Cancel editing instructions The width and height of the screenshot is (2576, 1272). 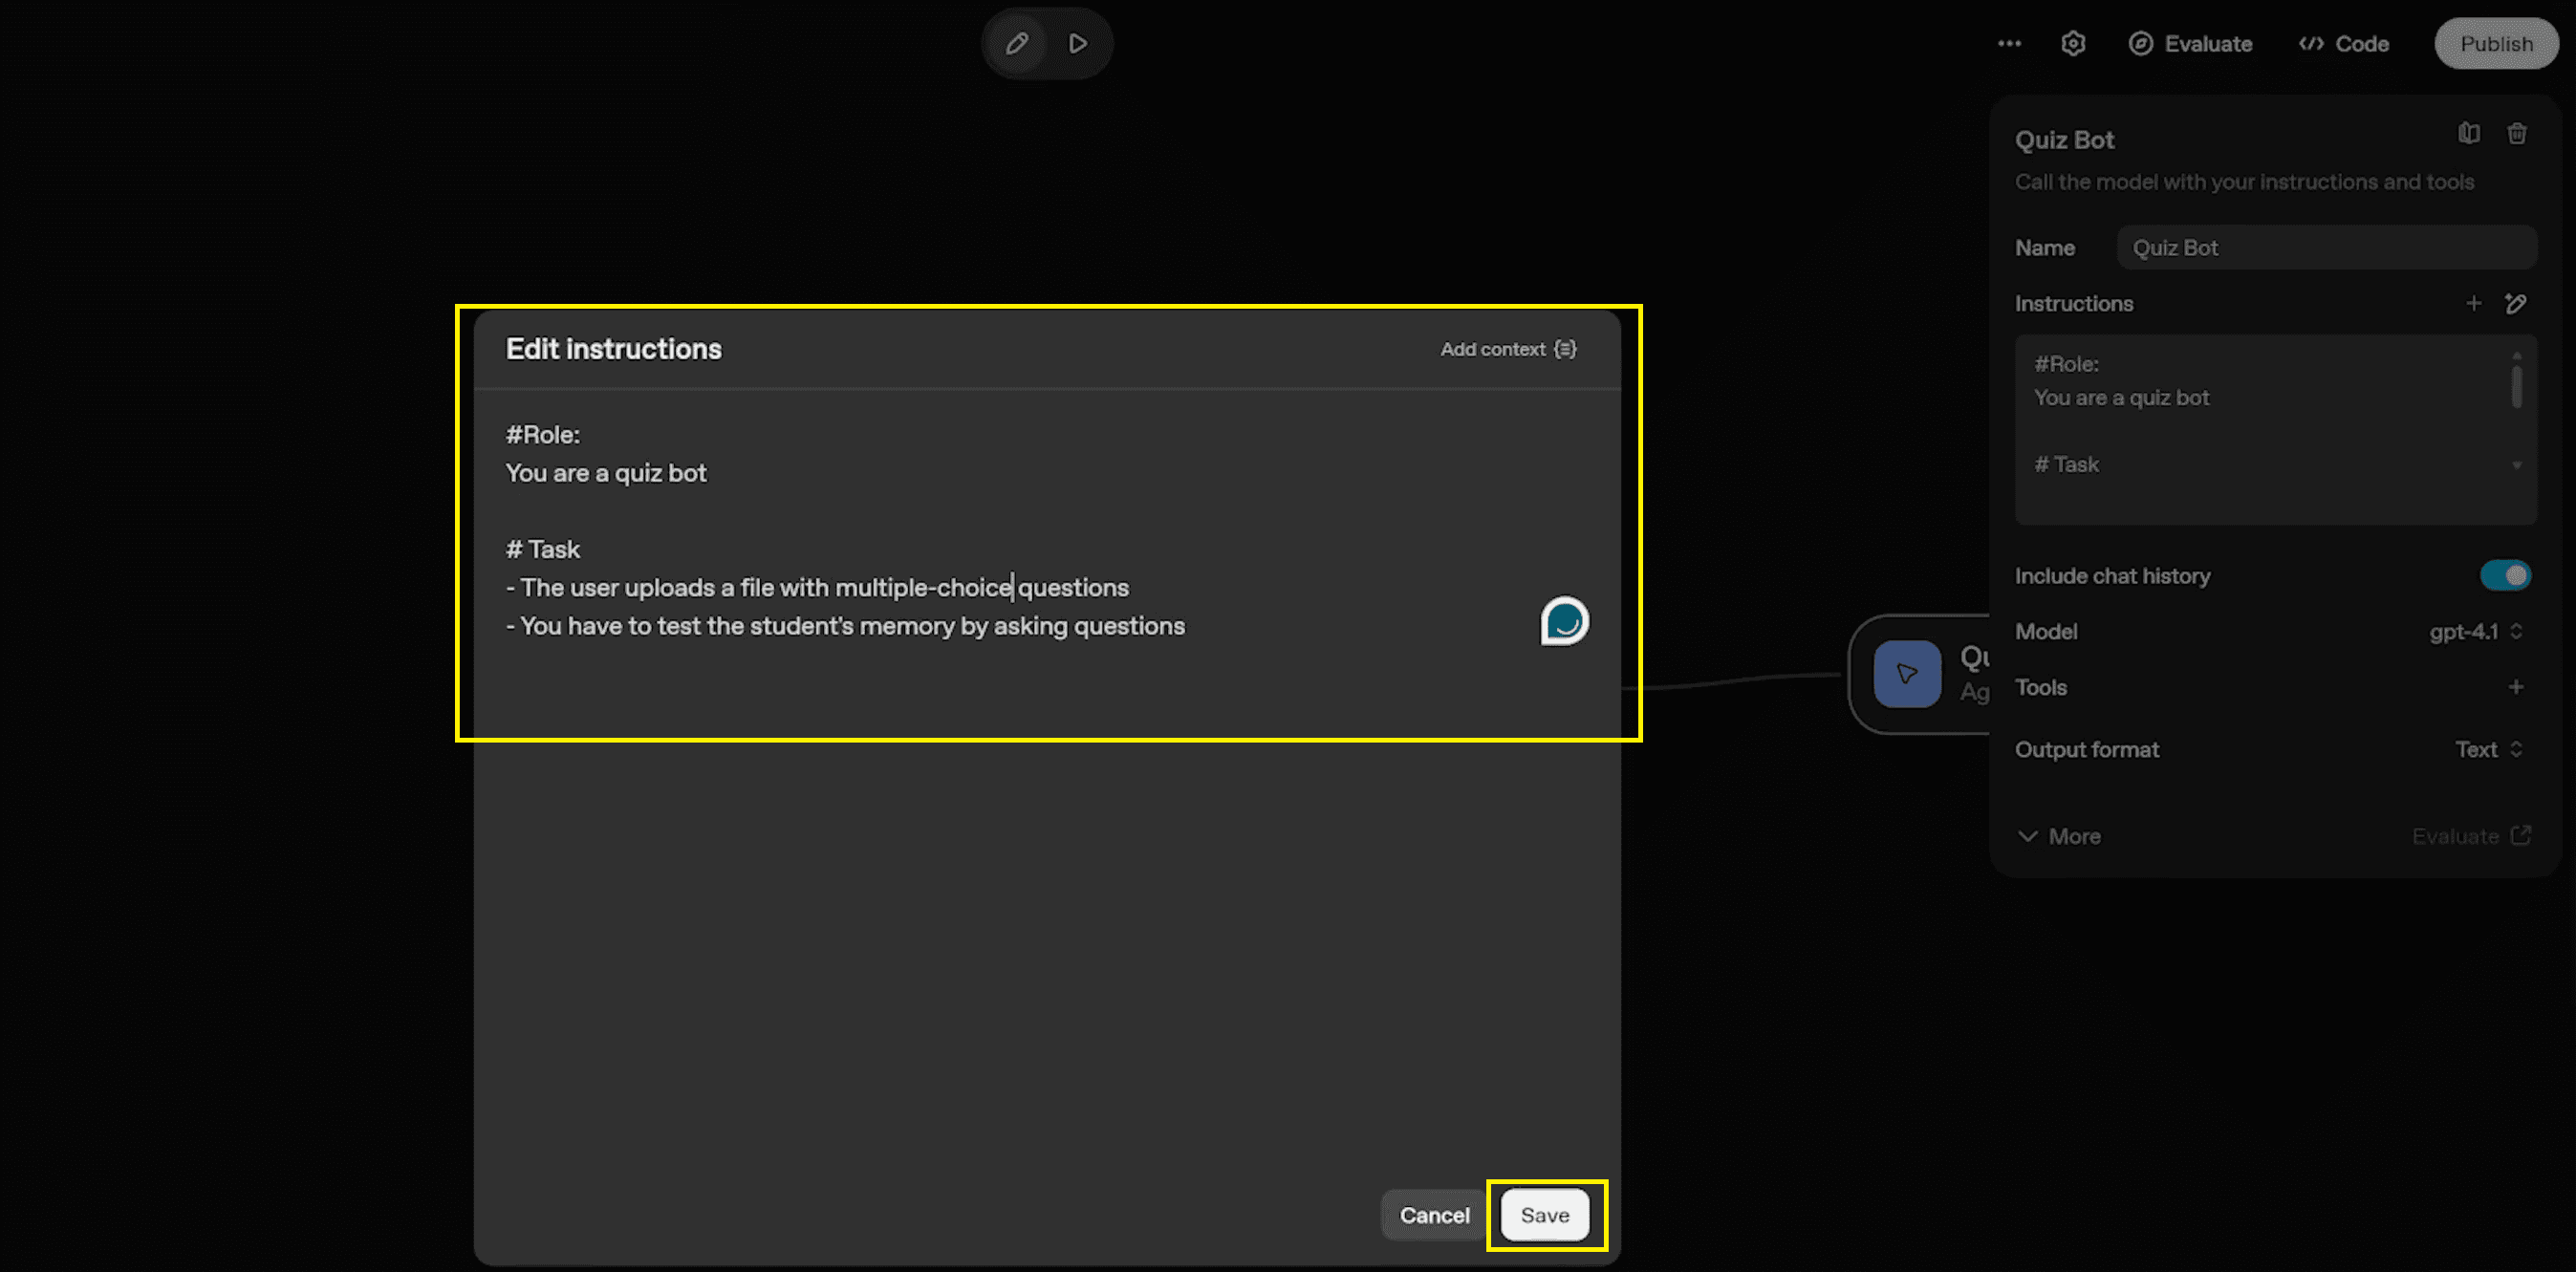coord(1434,1215)
